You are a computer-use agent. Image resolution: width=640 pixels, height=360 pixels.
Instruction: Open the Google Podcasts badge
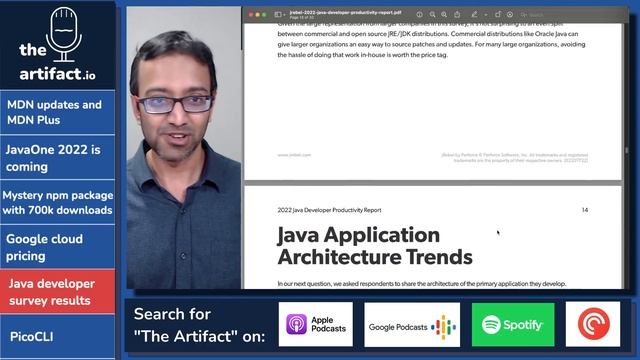[412, 325]
